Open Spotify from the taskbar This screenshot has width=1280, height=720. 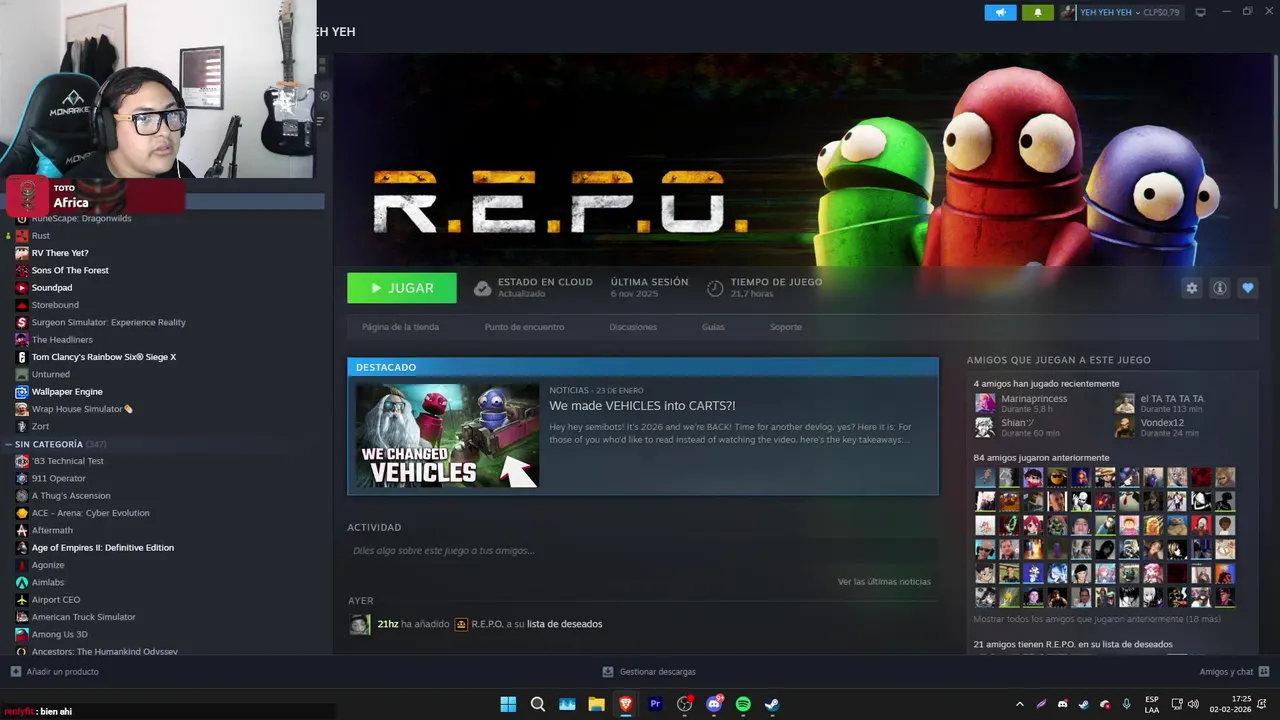pos(743,704)
